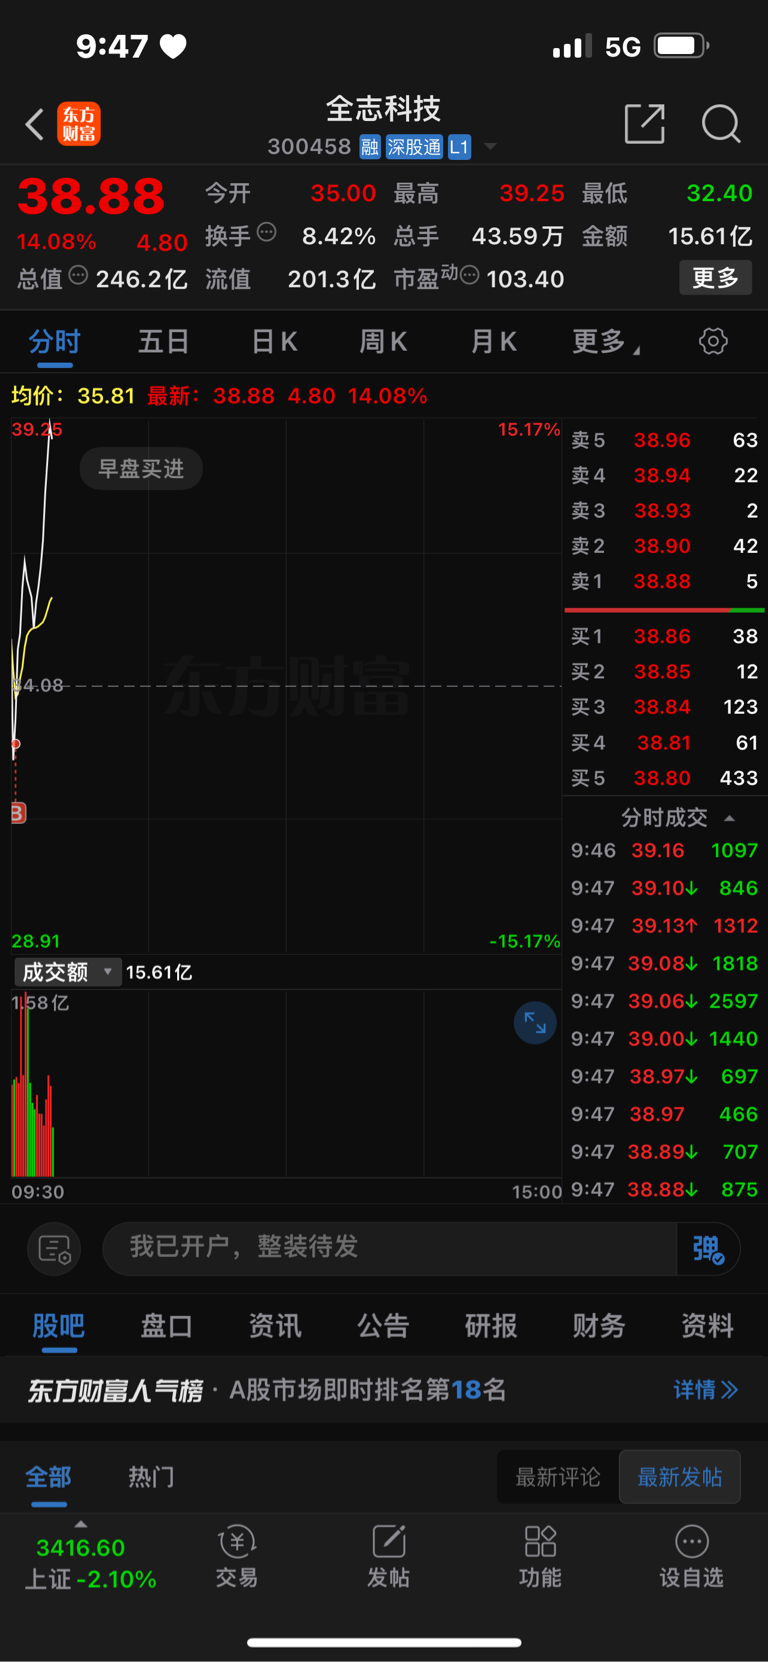Select 卖2 order at 38.90

[x=664, y=546]
